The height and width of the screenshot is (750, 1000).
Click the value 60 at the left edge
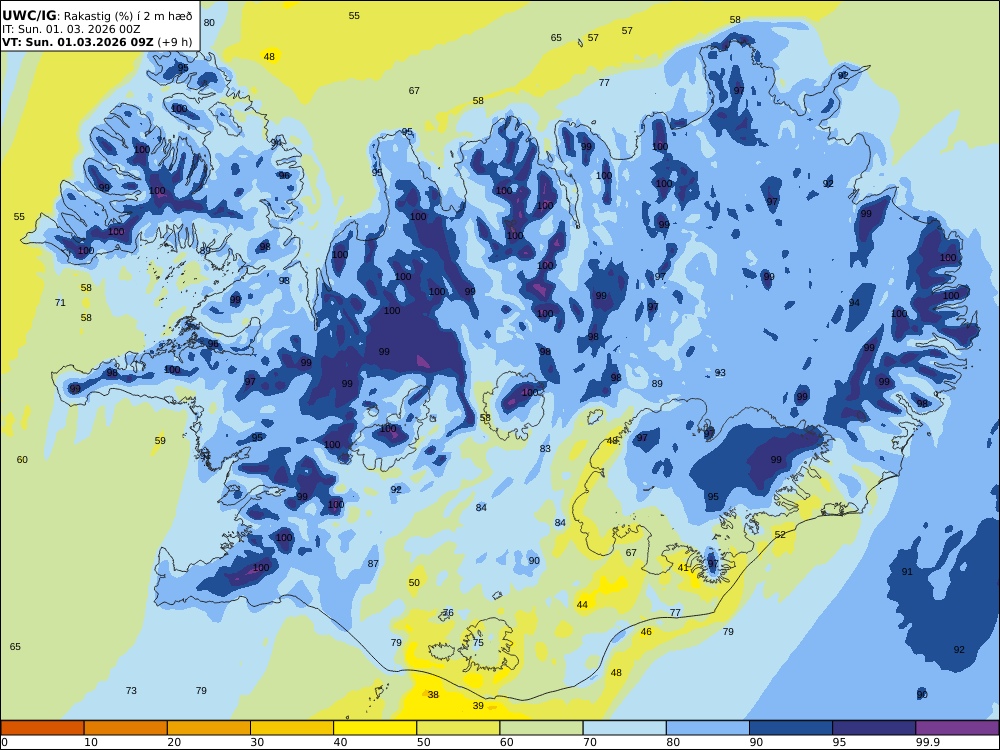22,459
